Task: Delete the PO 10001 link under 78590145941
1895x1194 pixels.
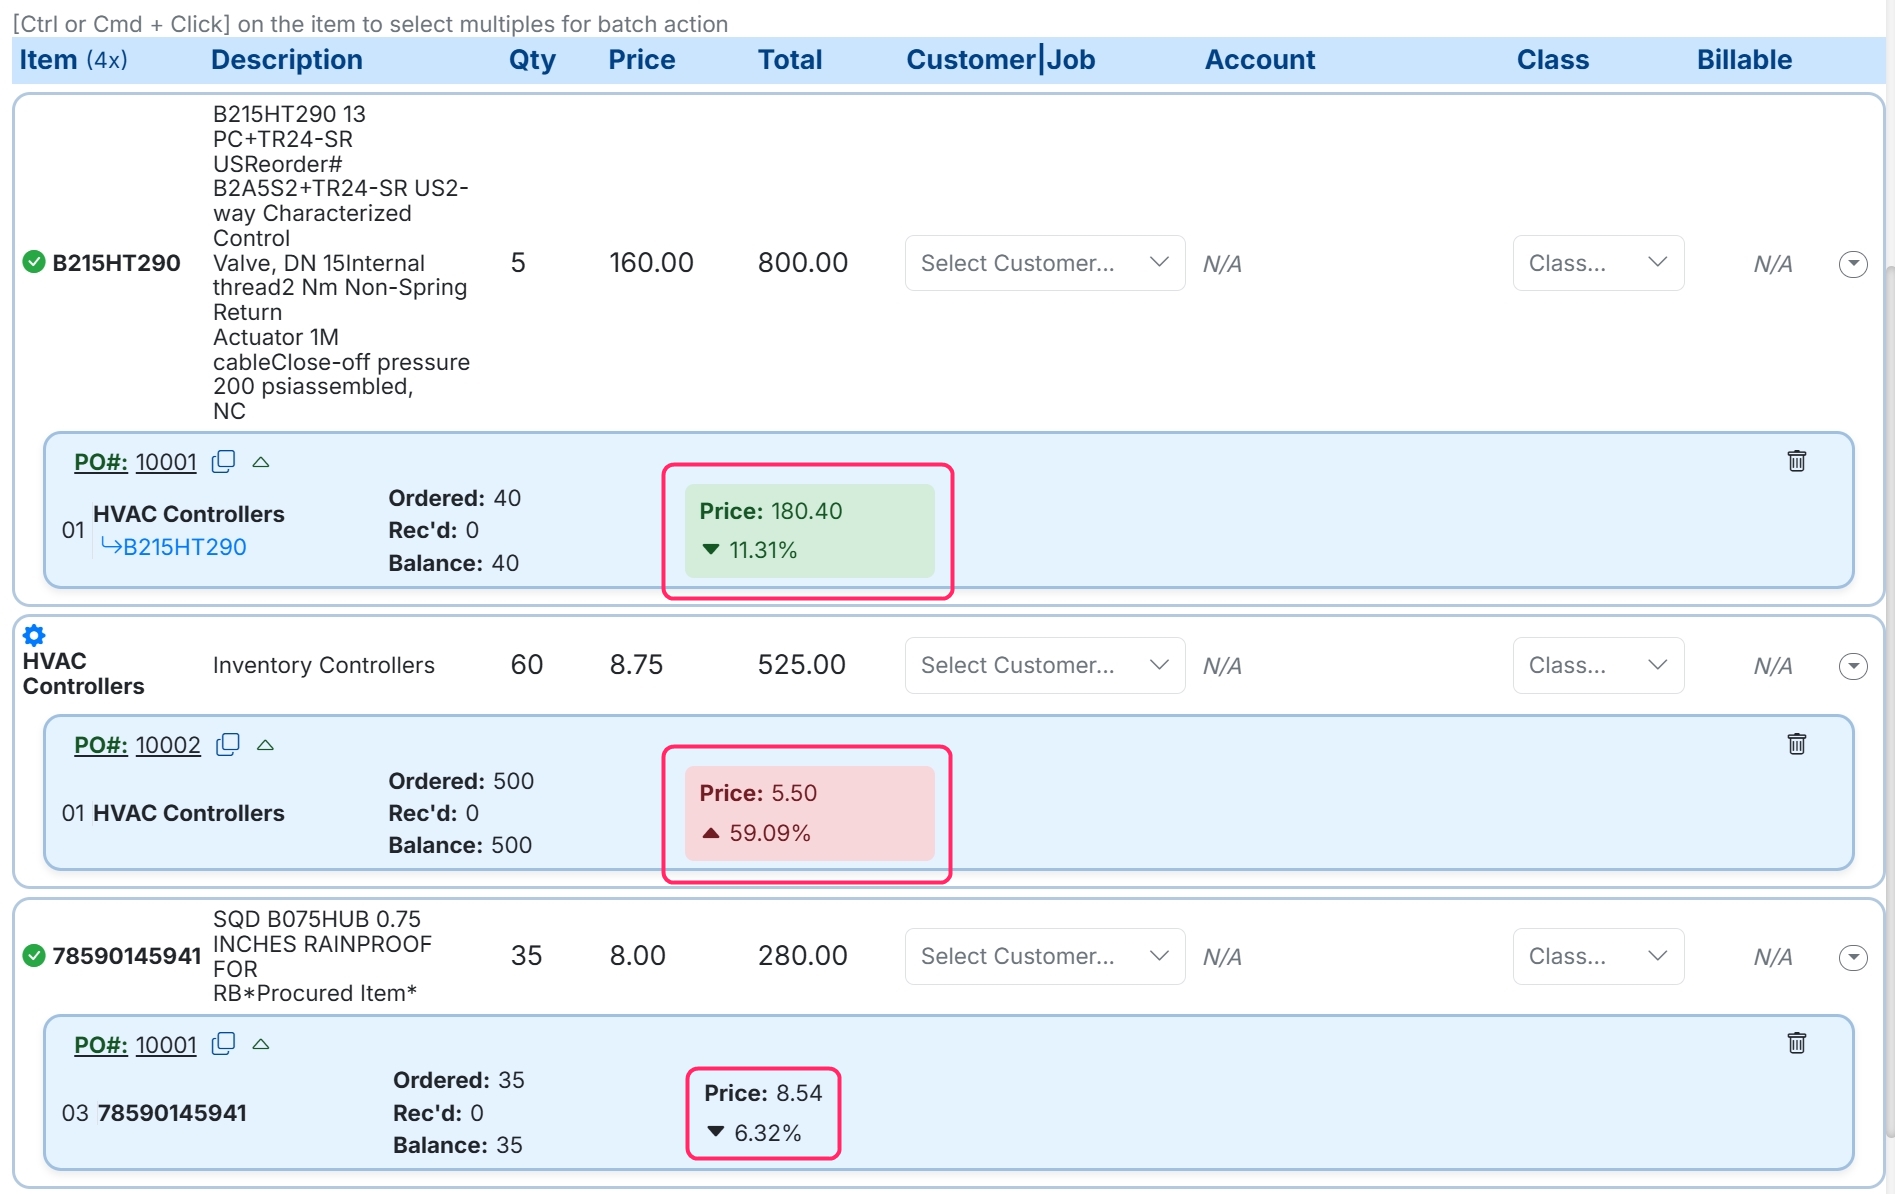Action: click(x=1797, y=1043)
